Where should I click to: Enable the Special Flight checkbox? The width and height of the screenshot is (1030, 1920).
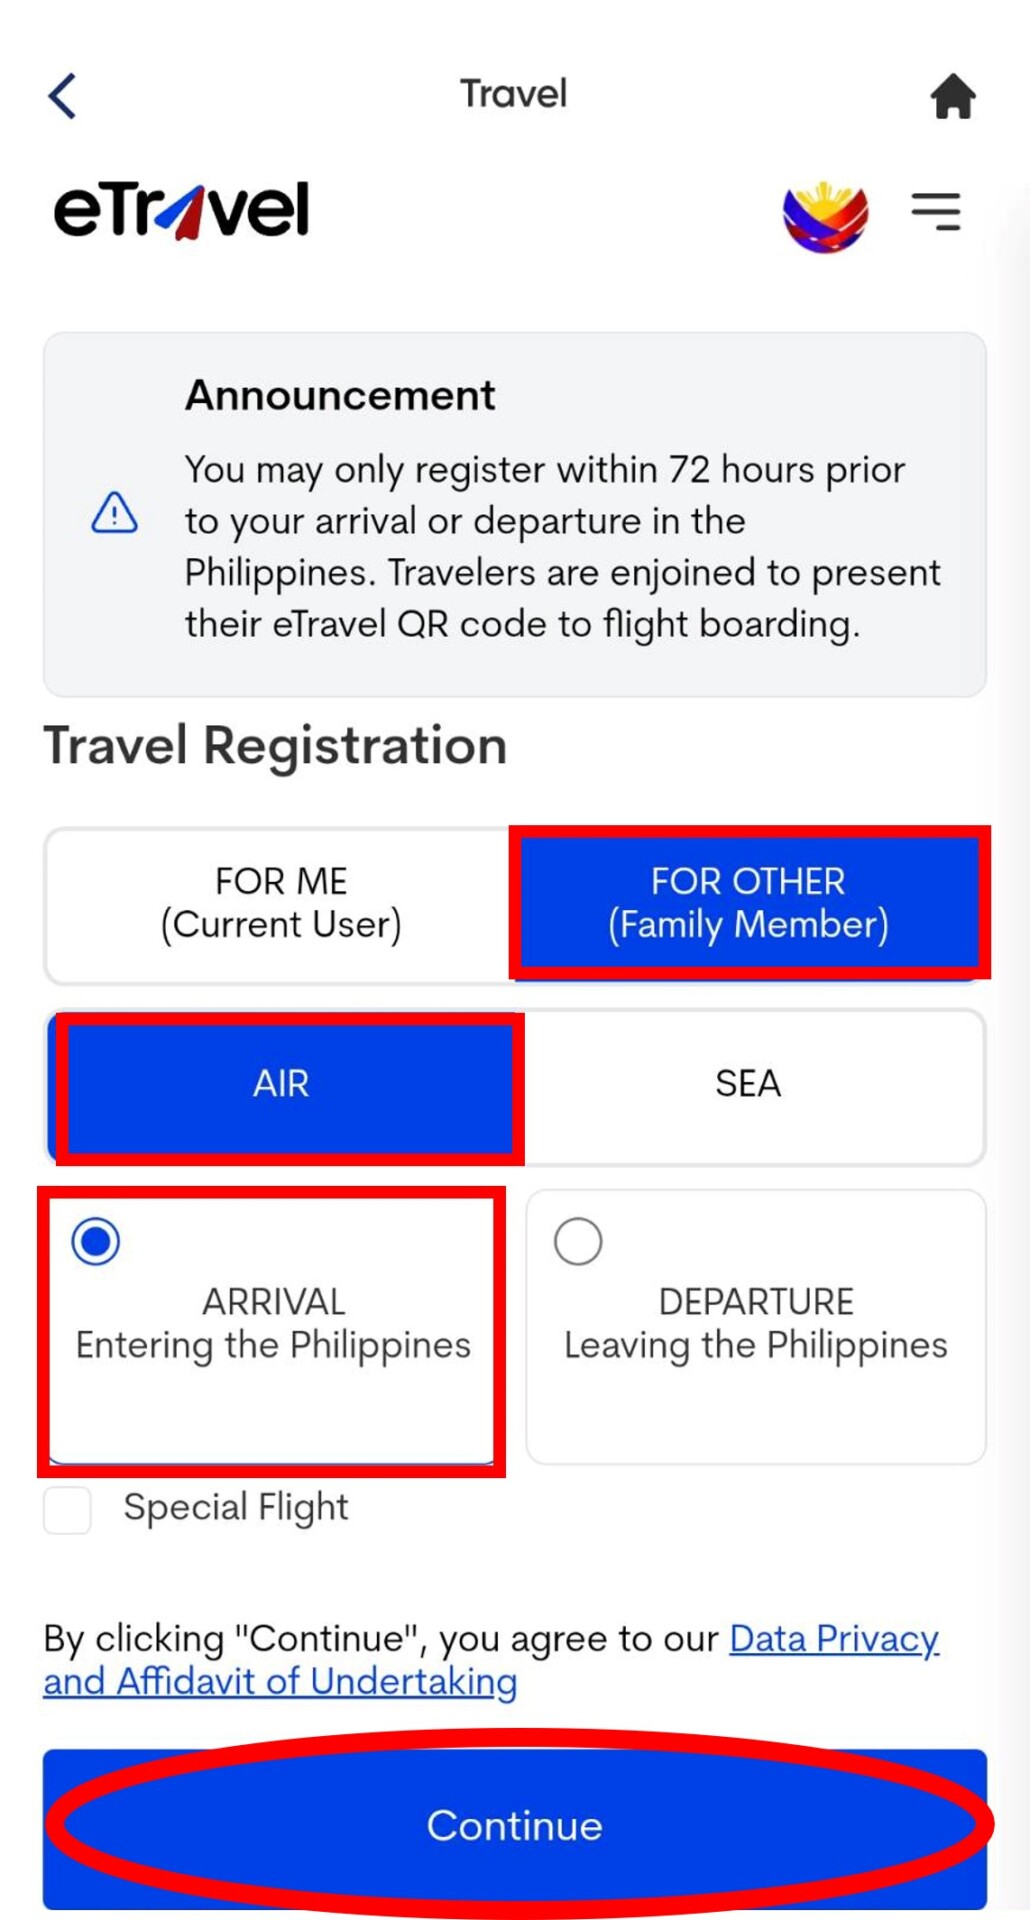click(68, 1509)
